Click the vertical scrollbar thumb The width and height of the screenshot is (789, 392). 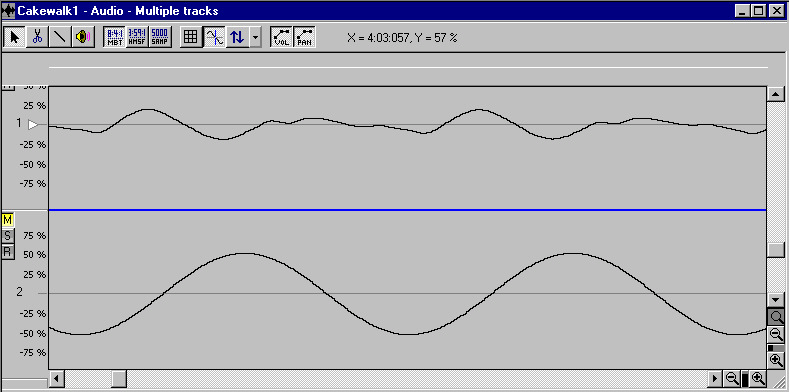point(775,250)
